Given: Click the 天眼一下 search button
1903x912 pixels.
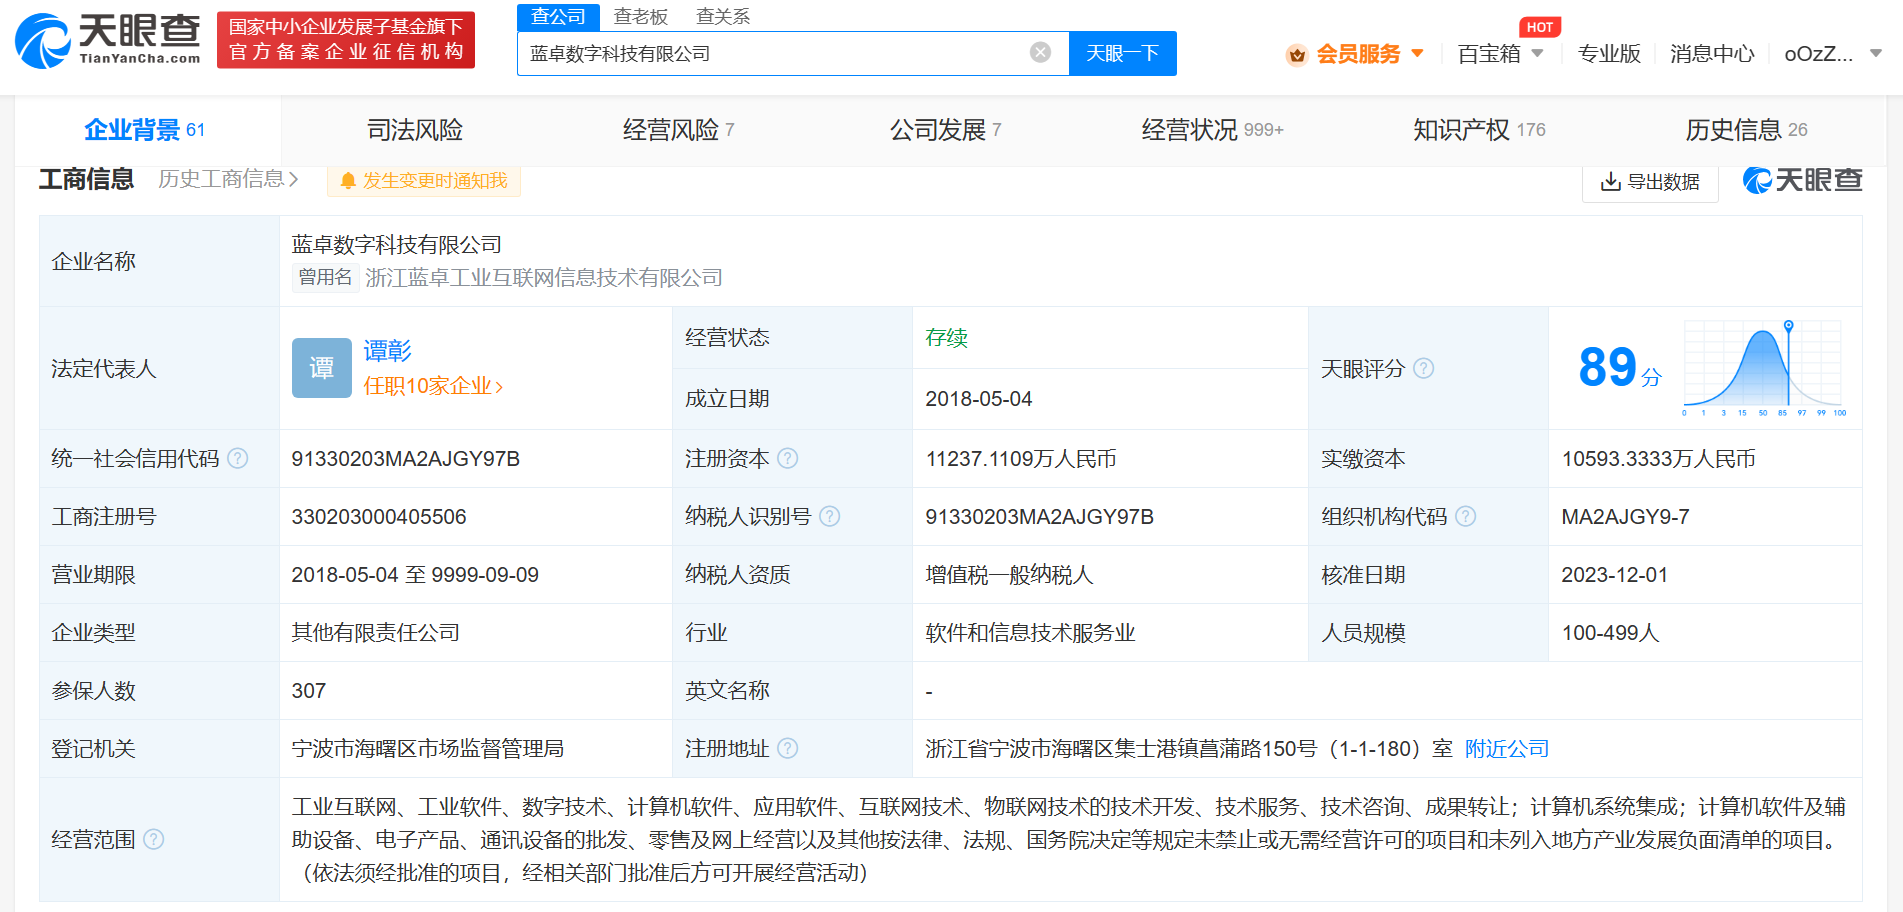Looking at the screenshot, I should (1122, 53).
